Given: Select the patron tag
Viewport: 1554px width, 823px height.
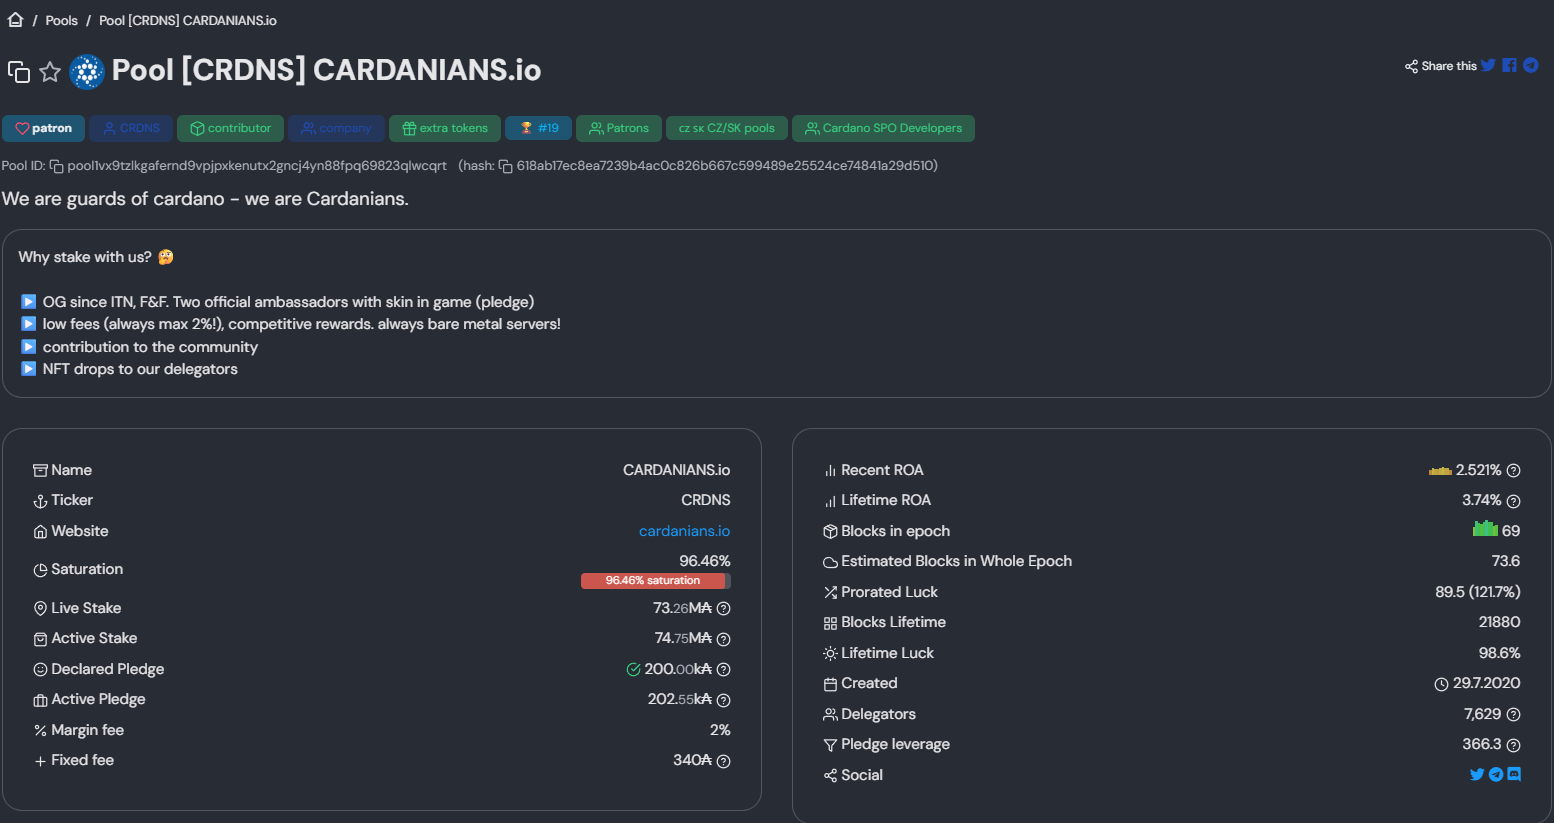Looking at the screenshot, I should pyautogui.click(x=43, y=128).
